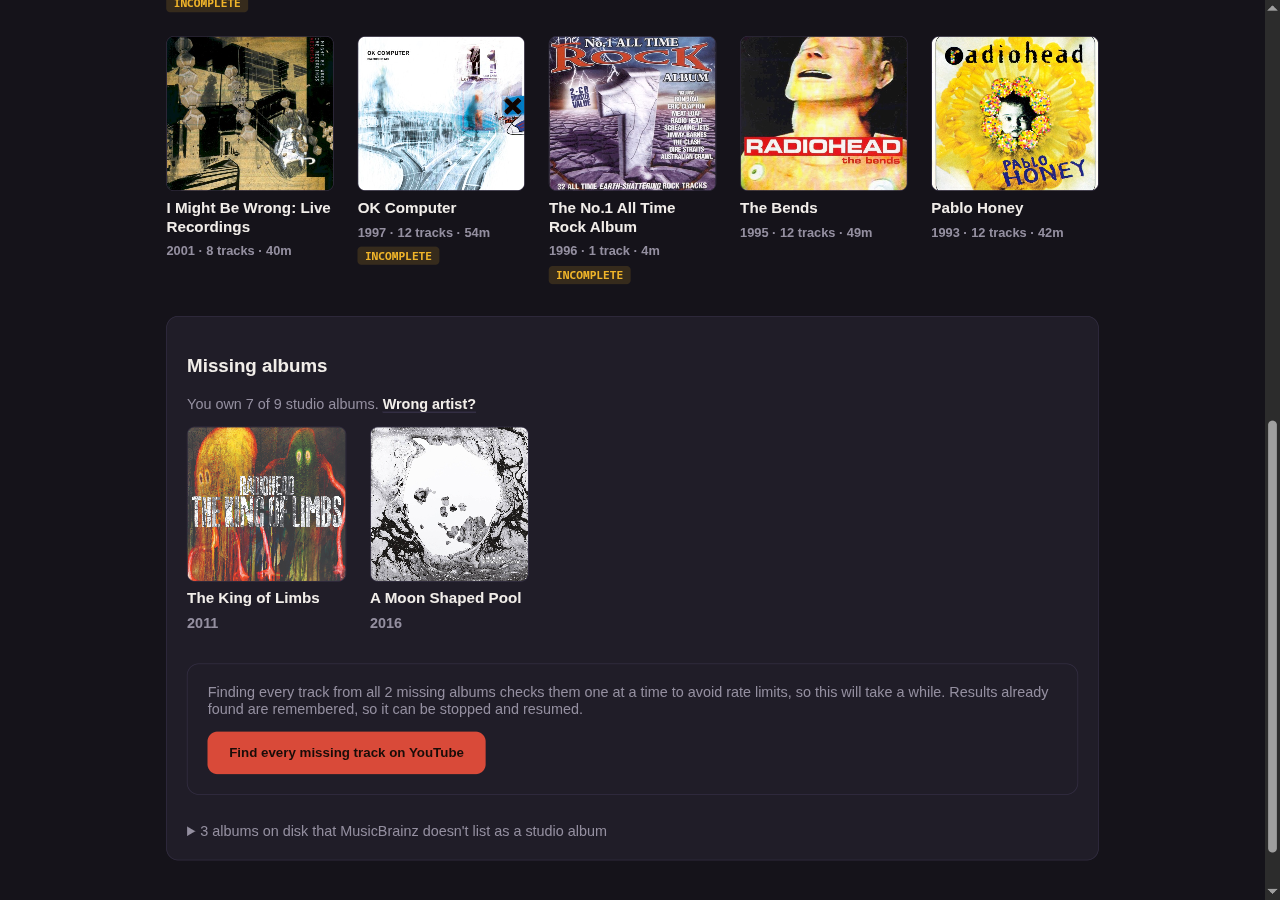Viewport: 1280px width, 900px height.
Task: Select The King of Limbs missing album cover
Action: point(266,504)
